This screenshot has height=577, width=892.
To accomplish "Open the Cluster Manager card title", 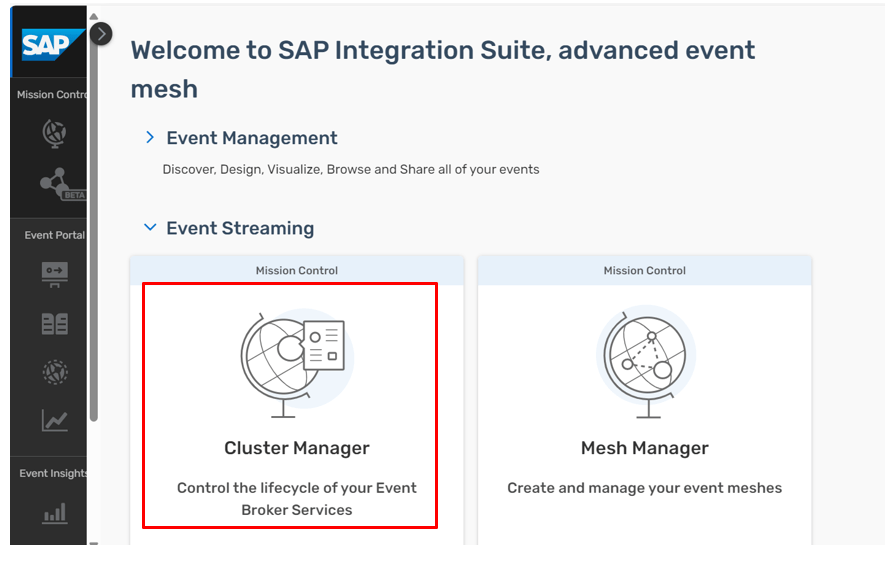I will pyautogui.click(x=297, y=448).
